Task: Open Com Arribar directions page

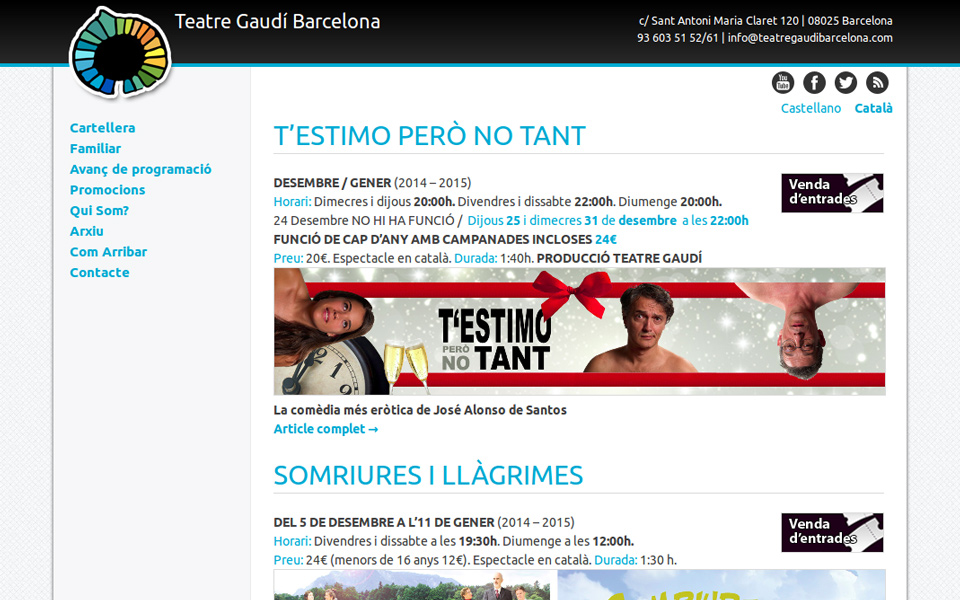Action: [x=108, y=252]
